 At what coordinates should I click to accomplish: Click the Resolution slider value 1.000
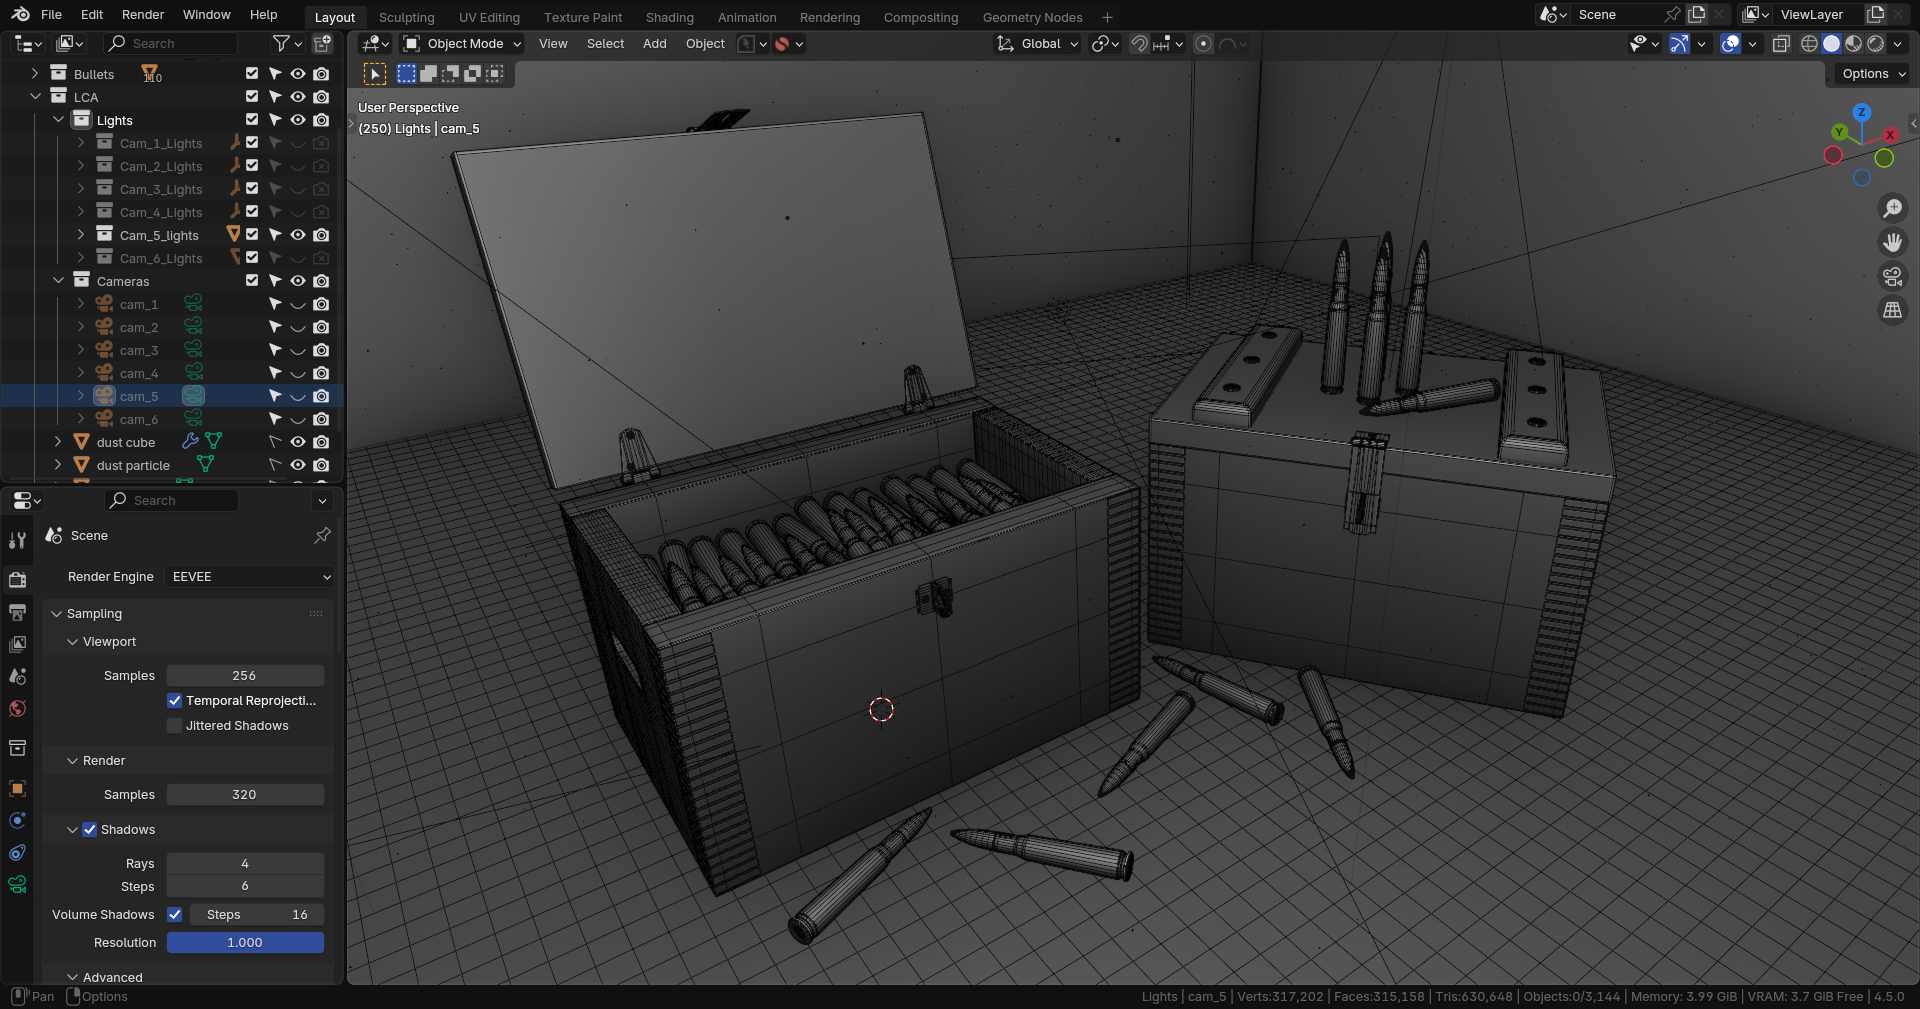pyautogui.click(x=245, y=943)
